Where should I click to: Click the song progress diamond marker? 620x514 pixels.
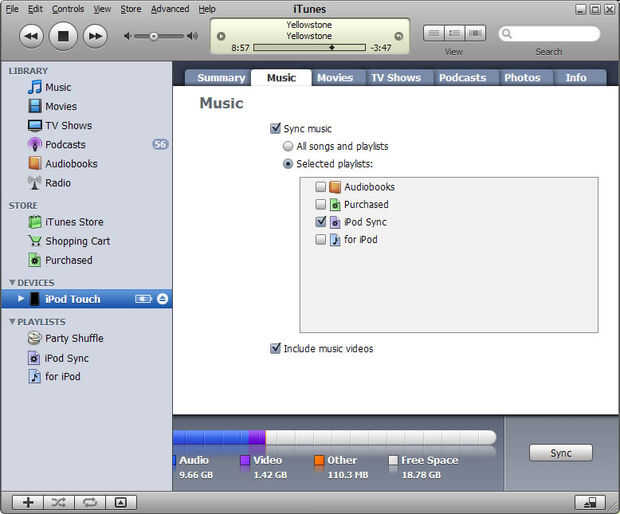point(332,47)
